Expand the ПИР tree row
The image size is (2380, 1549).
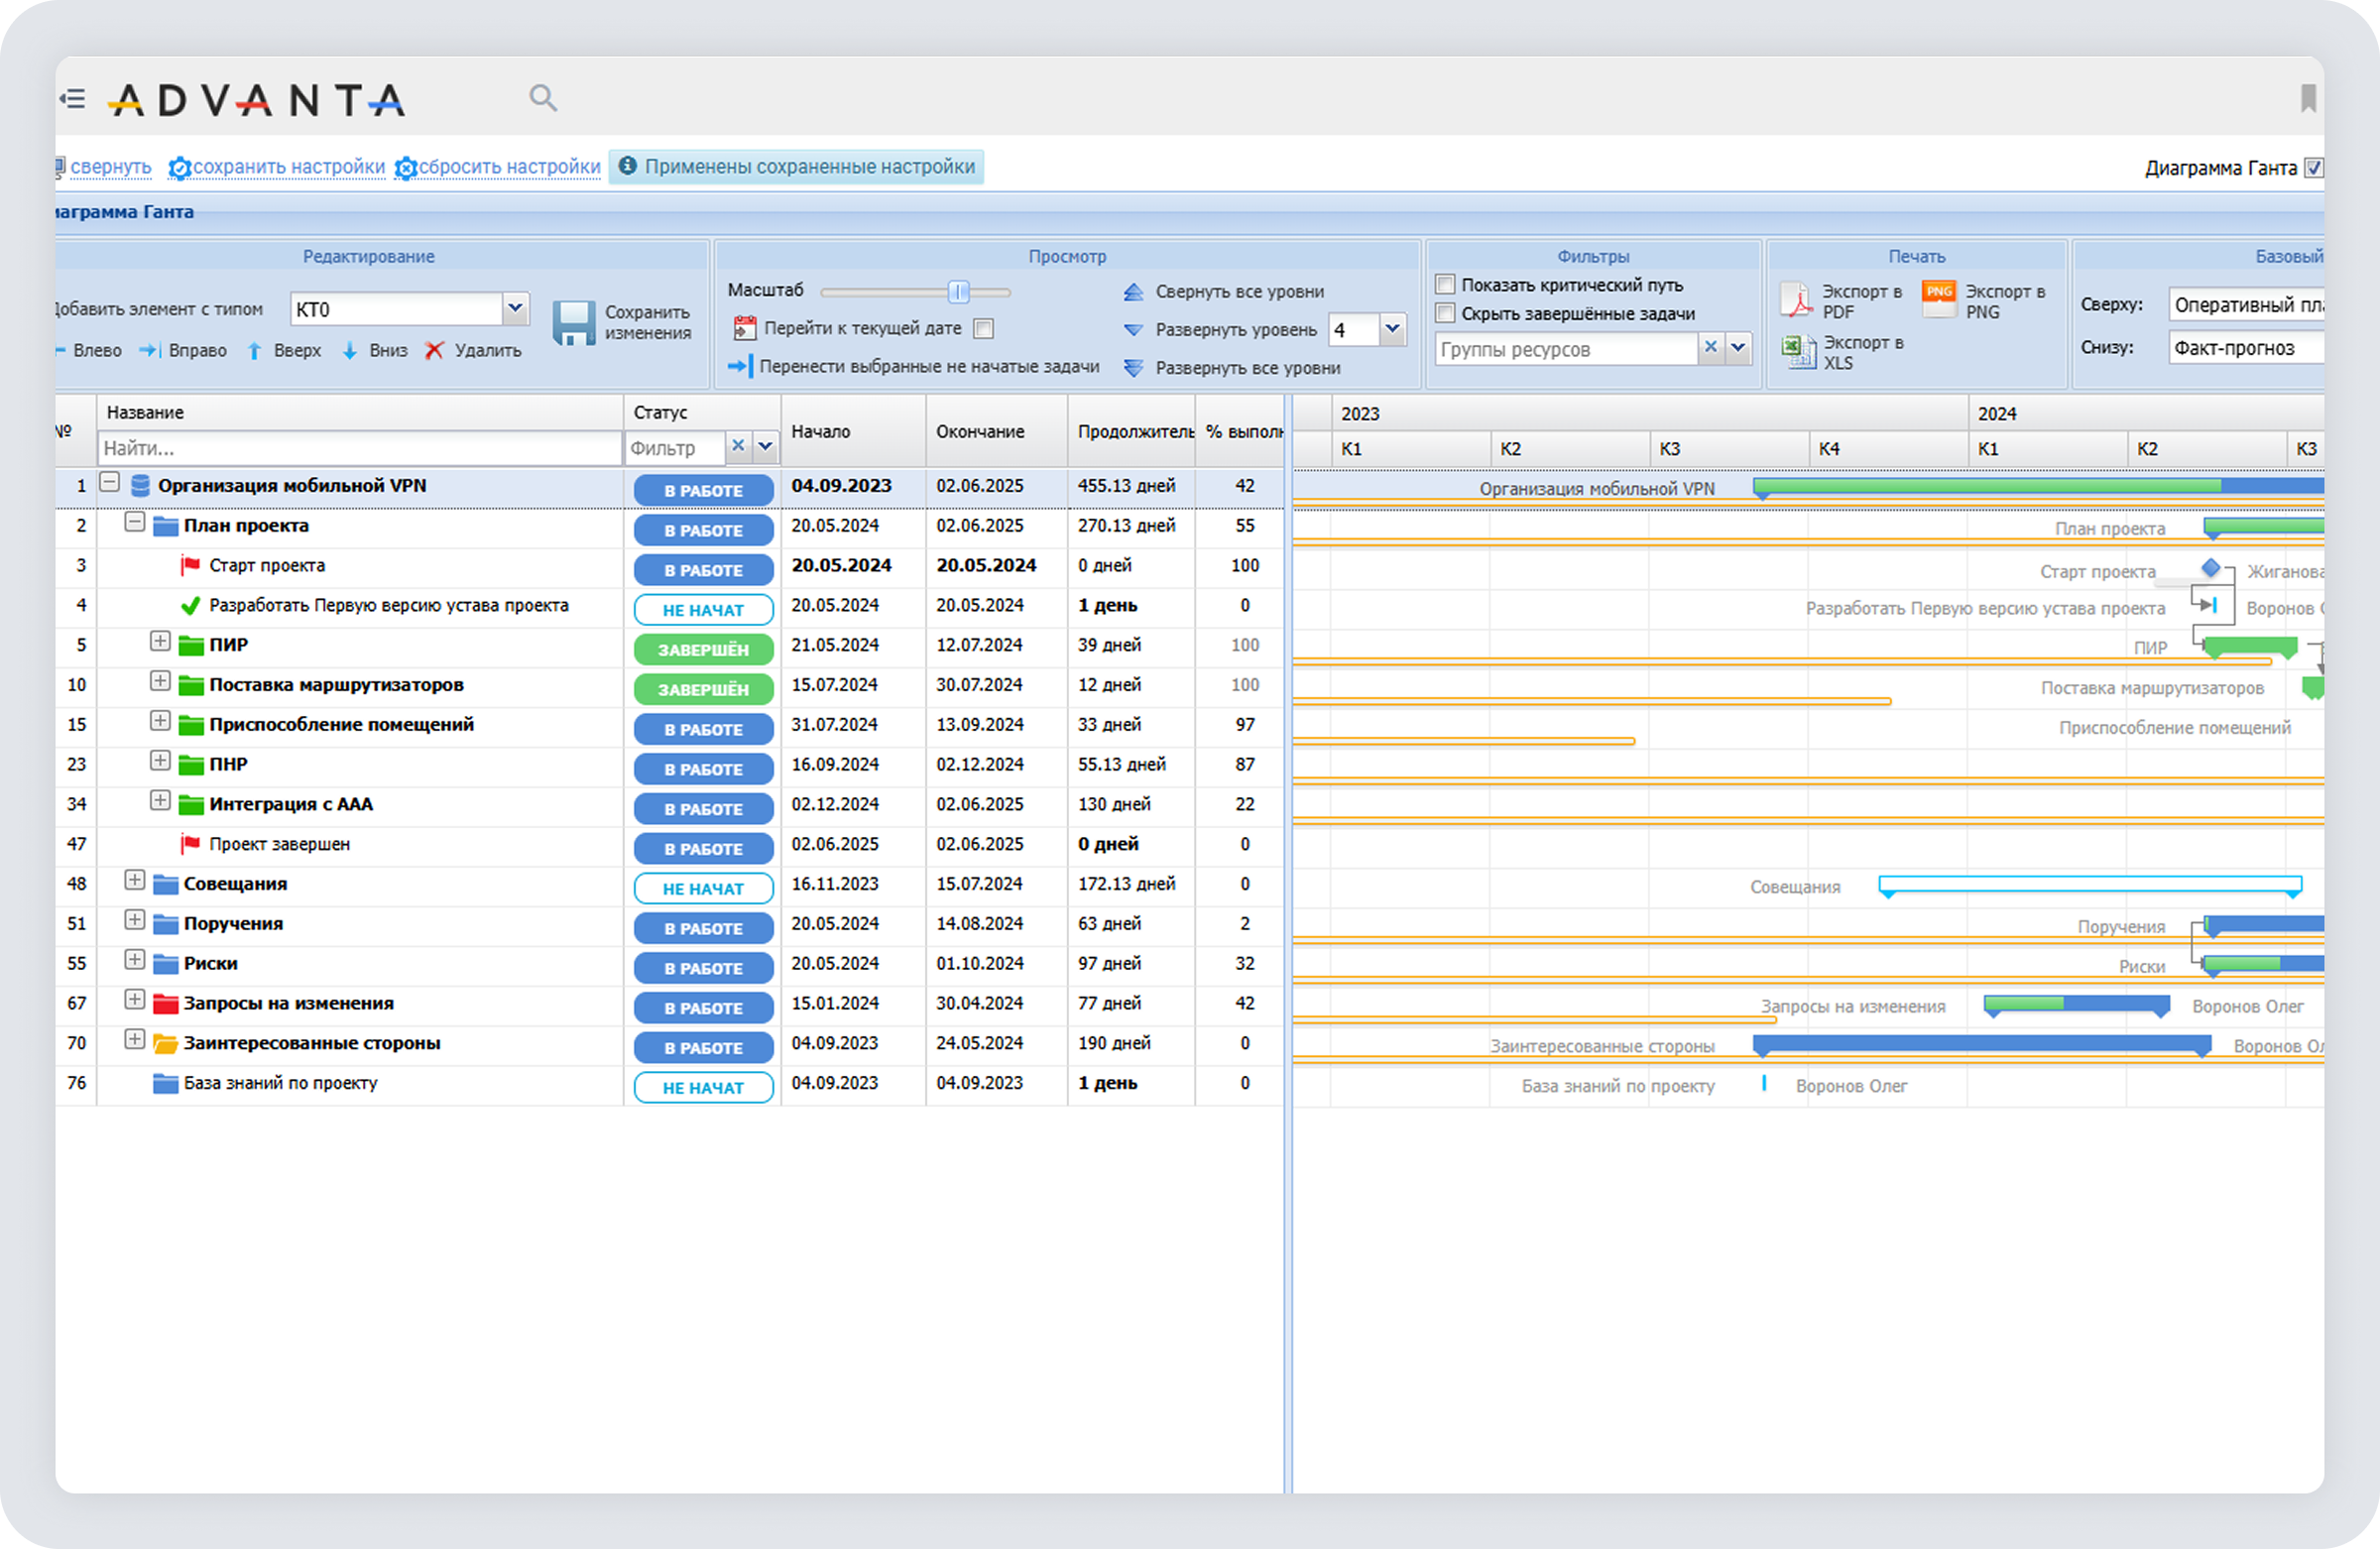click(160, 642)
